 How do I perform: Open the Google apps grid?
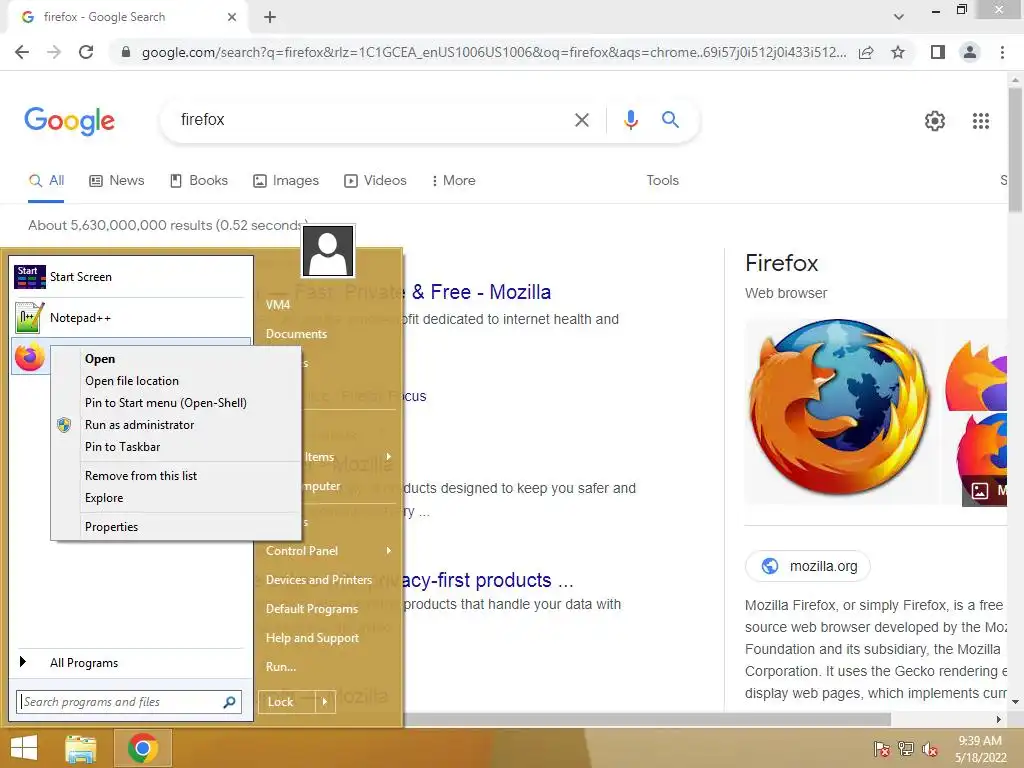(981, 121)
